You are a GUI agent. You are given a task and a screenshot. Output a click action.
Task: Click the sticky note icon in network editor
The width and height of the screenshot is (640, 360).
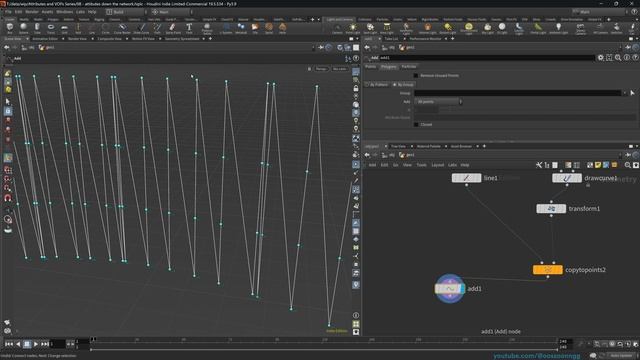pyautogui.click(x=598, y=165)
